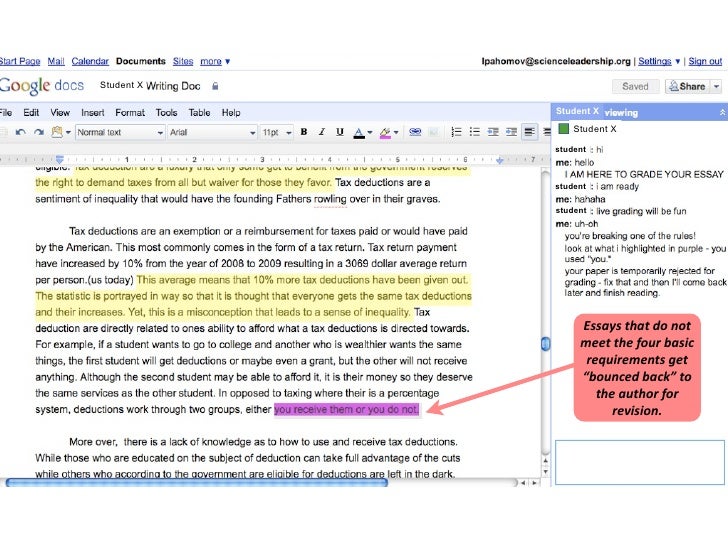The width and height of the screenshot is (728, 546).
Task: Click the text color A icon
Action: point(358,133)
